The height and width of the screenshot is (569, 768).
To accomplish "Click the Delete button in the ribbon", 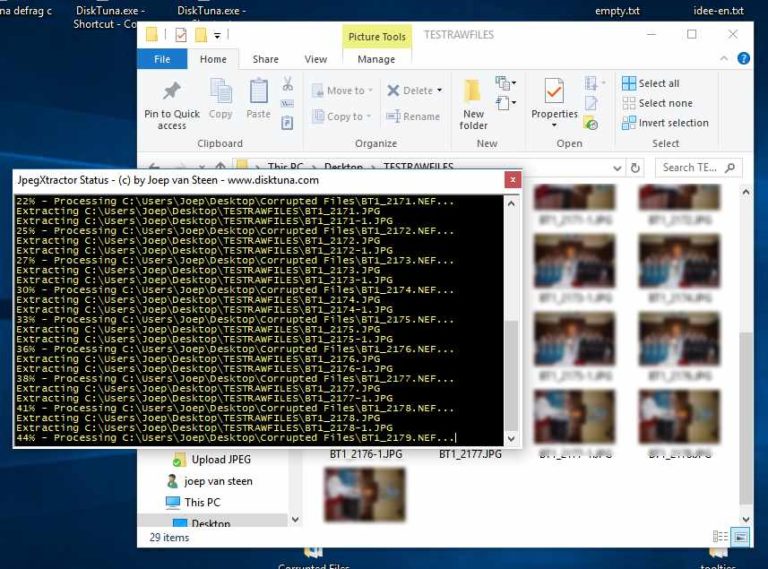I will click(410, 91).
